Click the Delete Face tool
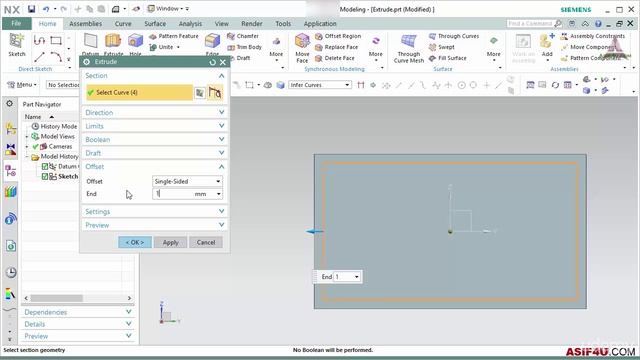This screenshot has height=360, width=640. [335, 58]
